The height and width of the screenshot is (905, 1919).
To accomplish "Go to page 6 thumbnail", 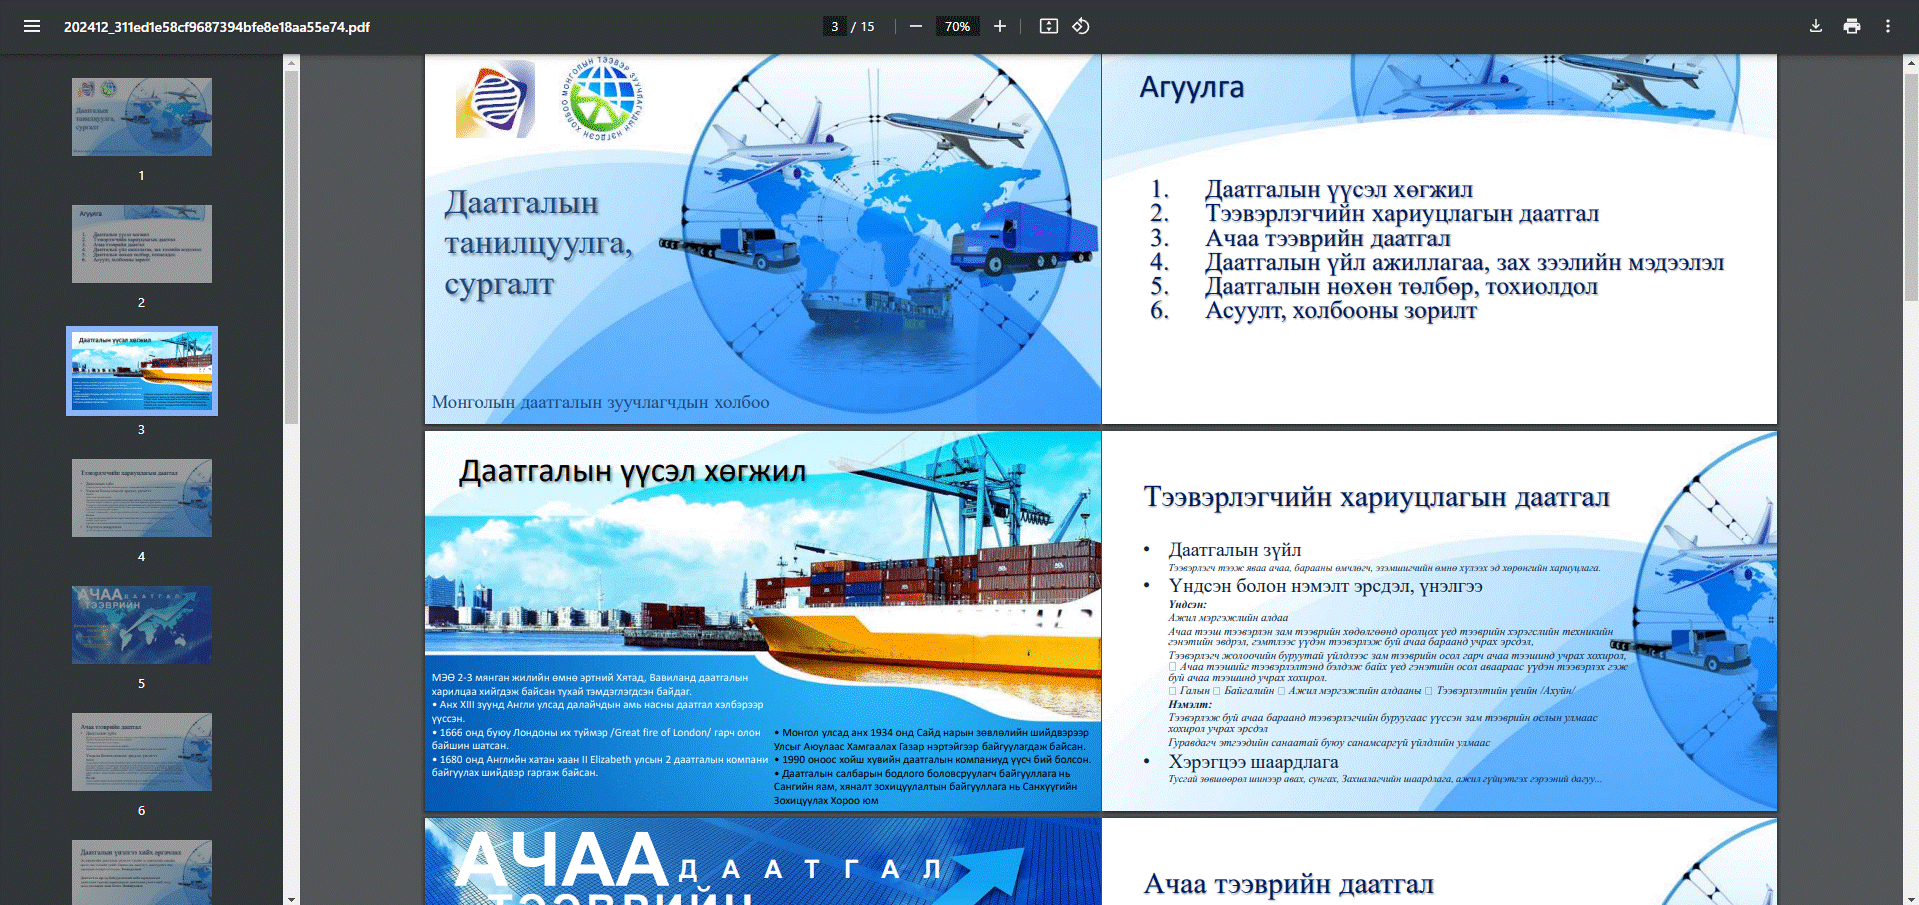I will 142,752.
